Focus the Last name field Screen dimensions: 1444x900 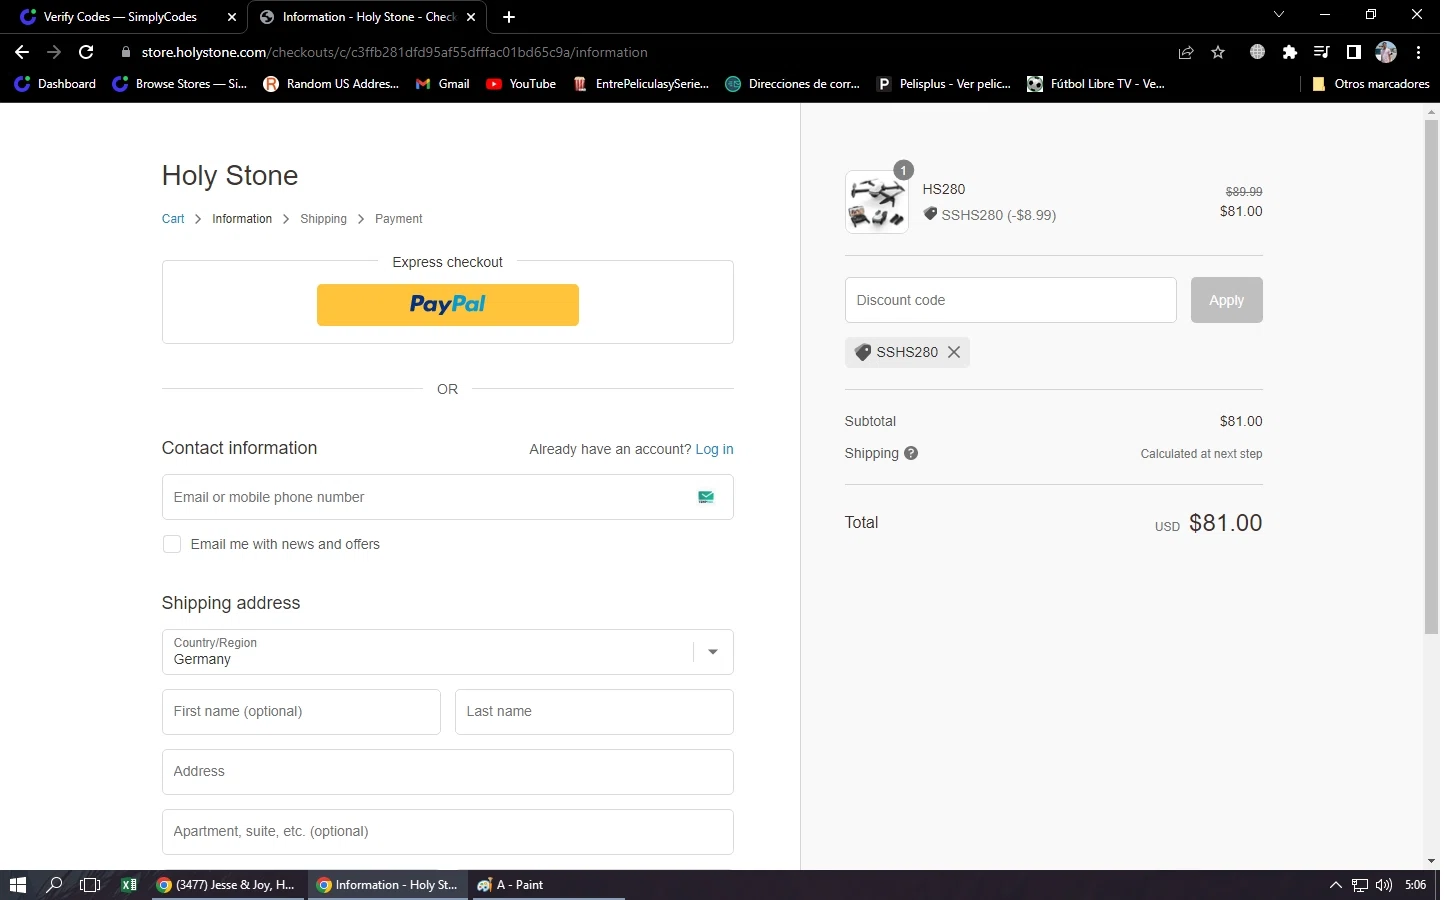(x=594, y=712)
